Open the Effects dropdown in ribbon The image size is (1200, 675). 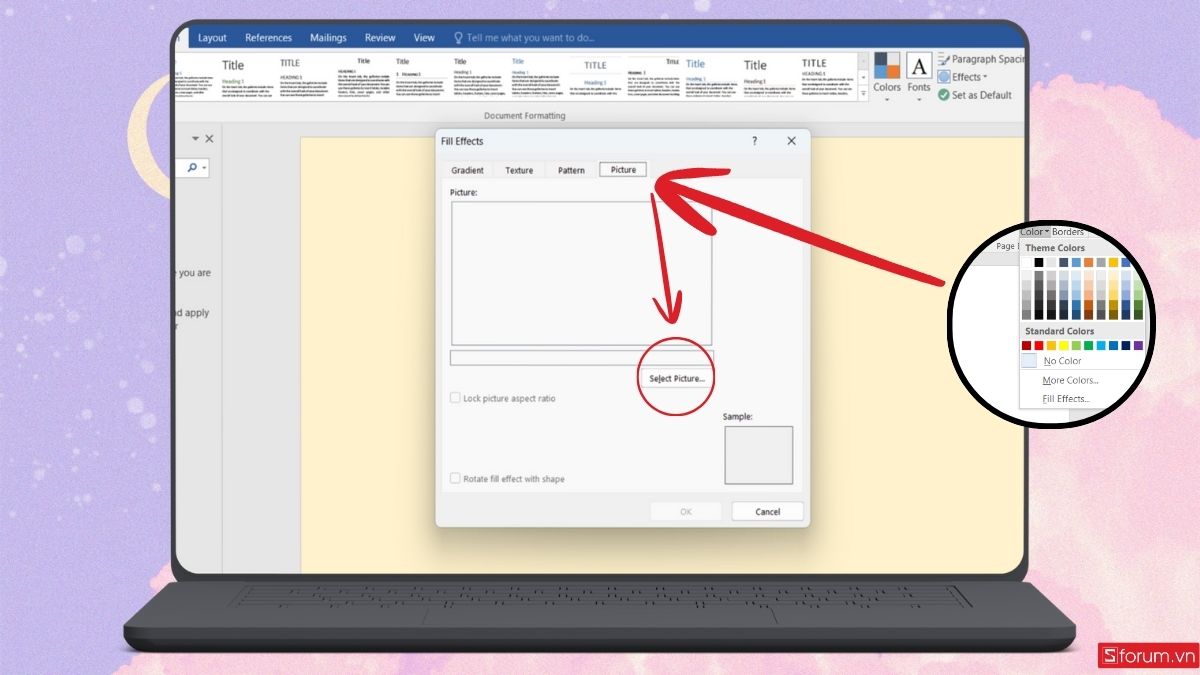pos(963,77)
